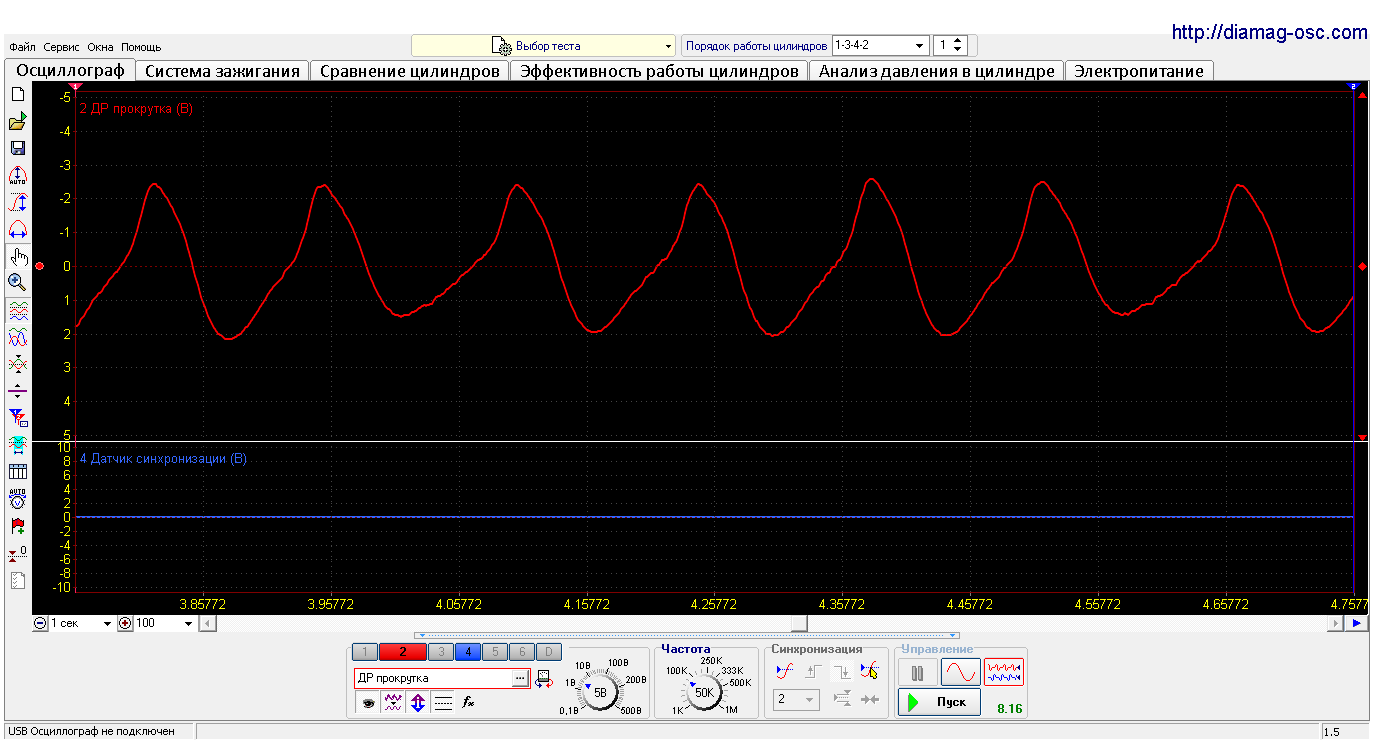Screen dimensions: 1382x744
Task: Click the voltage range knob showing 5В
Action: point(600,692)
